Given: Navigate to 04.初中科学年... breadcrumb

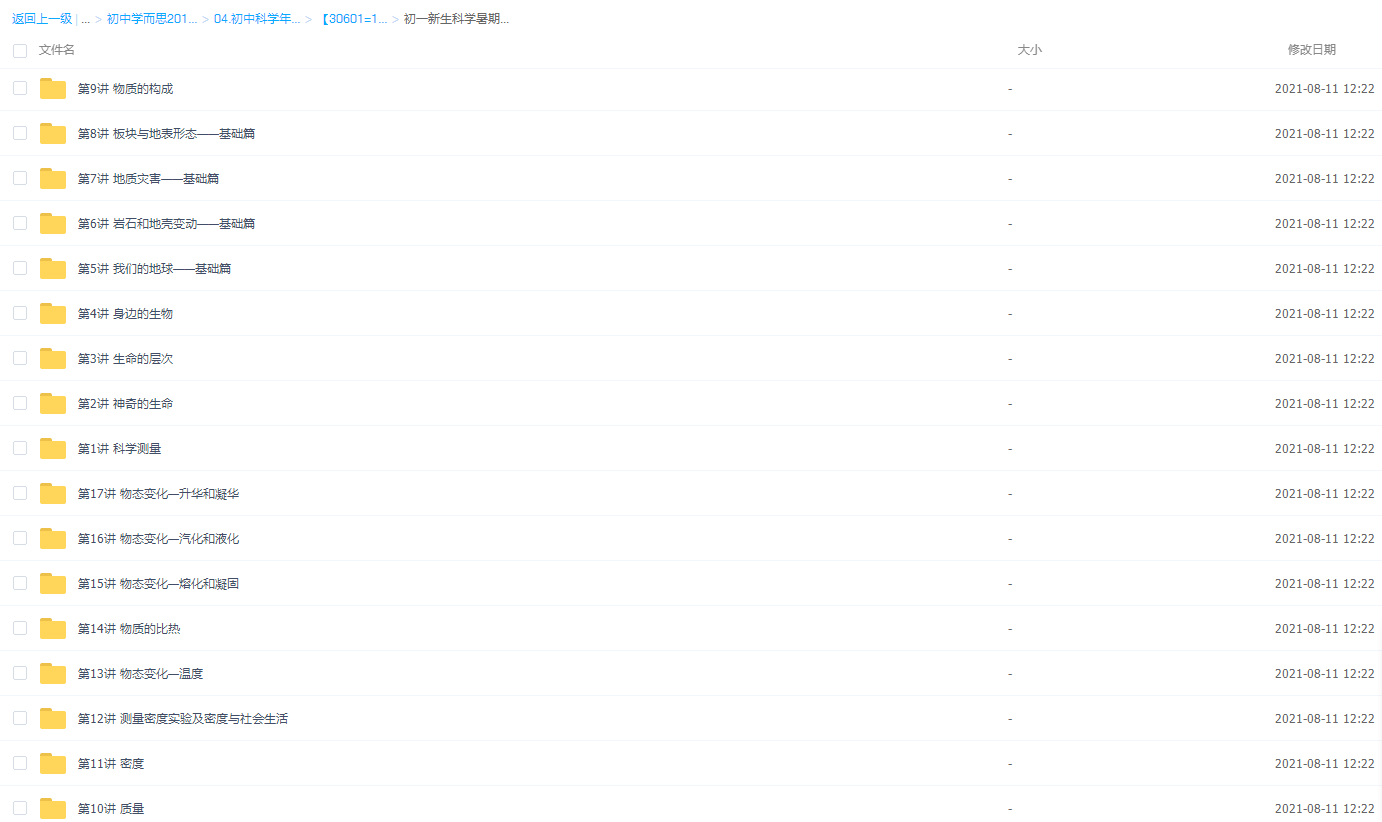Looking at the screenshot, I should pyautogui.click(x=257, y=19).
